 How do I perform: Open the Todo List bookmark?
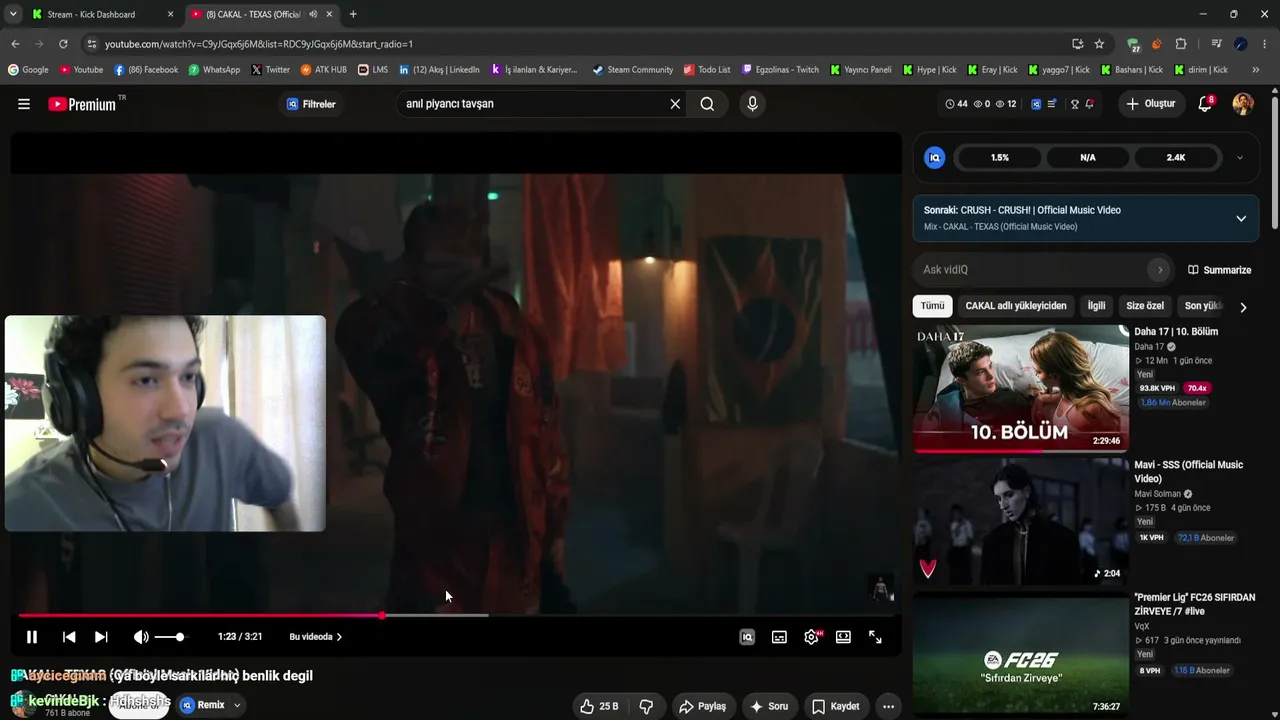point(707,70)
